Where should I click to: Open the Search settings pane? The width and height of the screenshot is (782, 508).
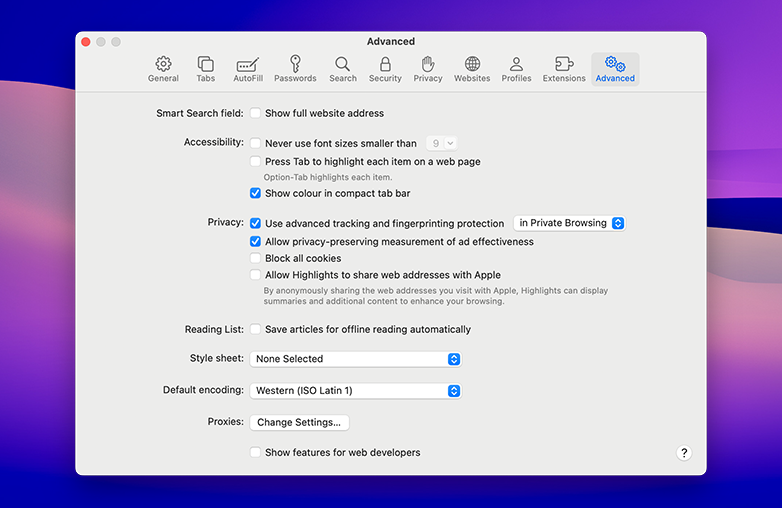343,69
